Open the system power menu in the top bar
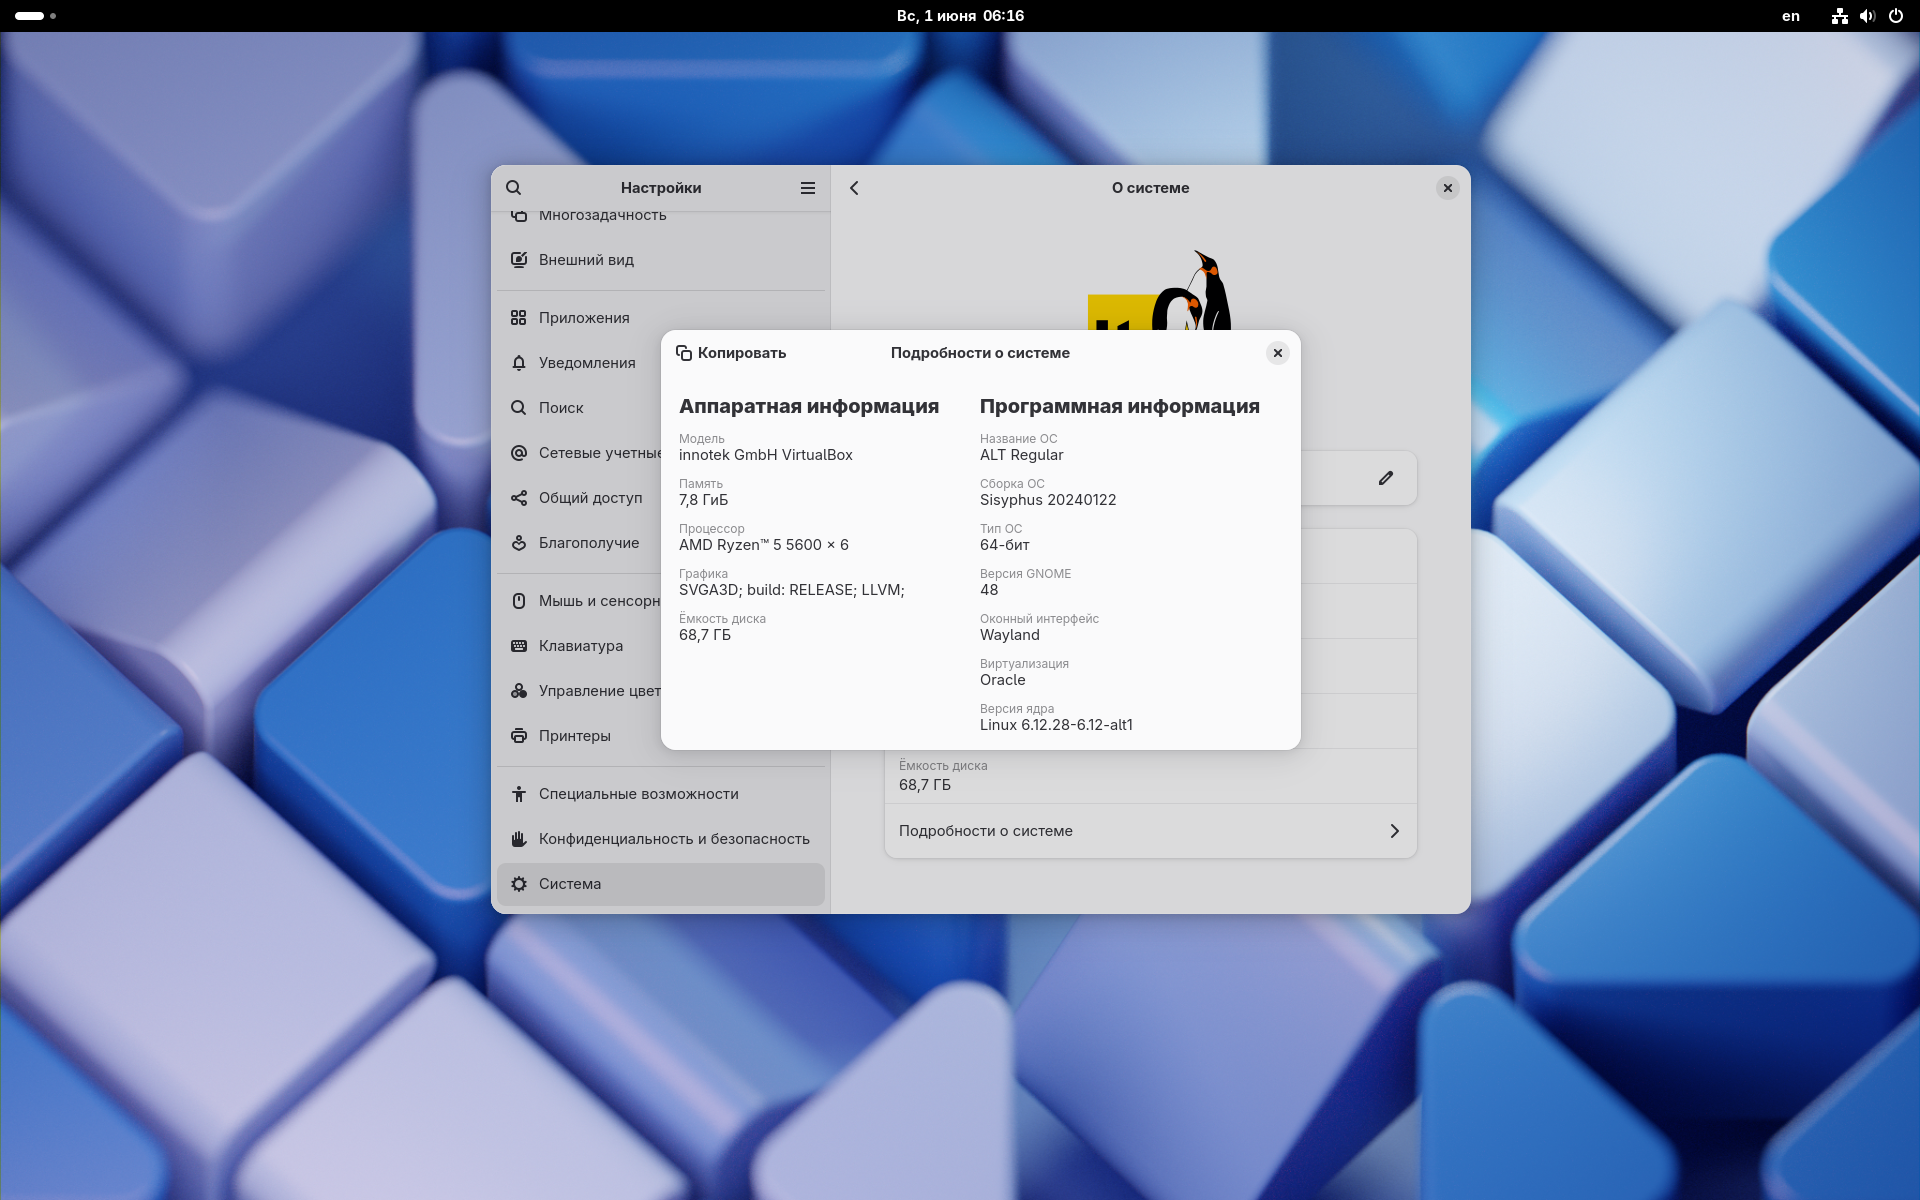The height and width of the screenshot is (1200, 1920). click(1895, 16)
